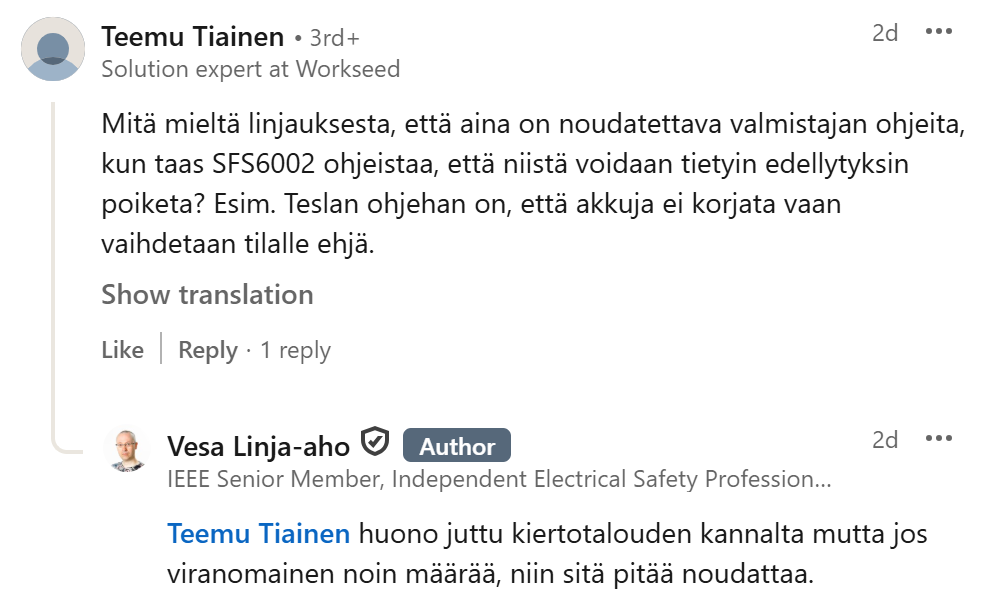Screen dimensions: 999x601
Task: Click the 2d timestamp on Teemu's comment
Action: coord(885,32)
